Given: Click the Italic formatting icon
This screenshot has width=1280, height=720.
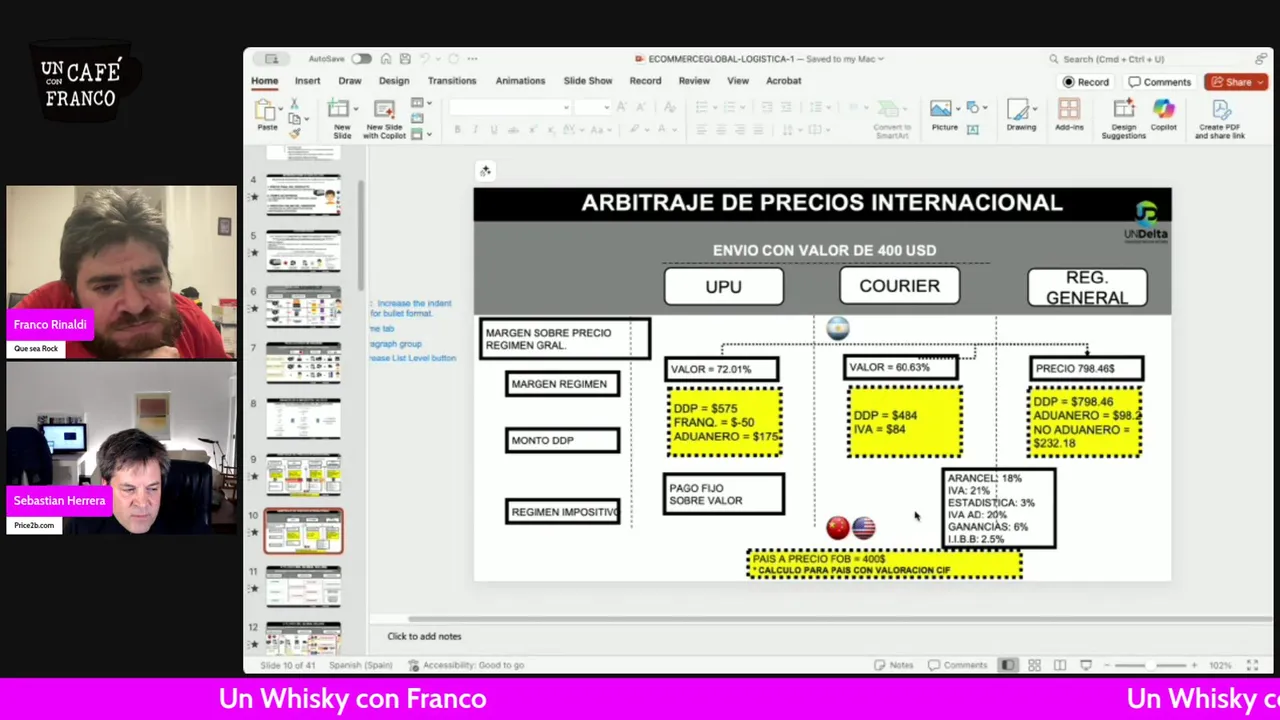Looking at the screenshot, I should click(475, 130).
